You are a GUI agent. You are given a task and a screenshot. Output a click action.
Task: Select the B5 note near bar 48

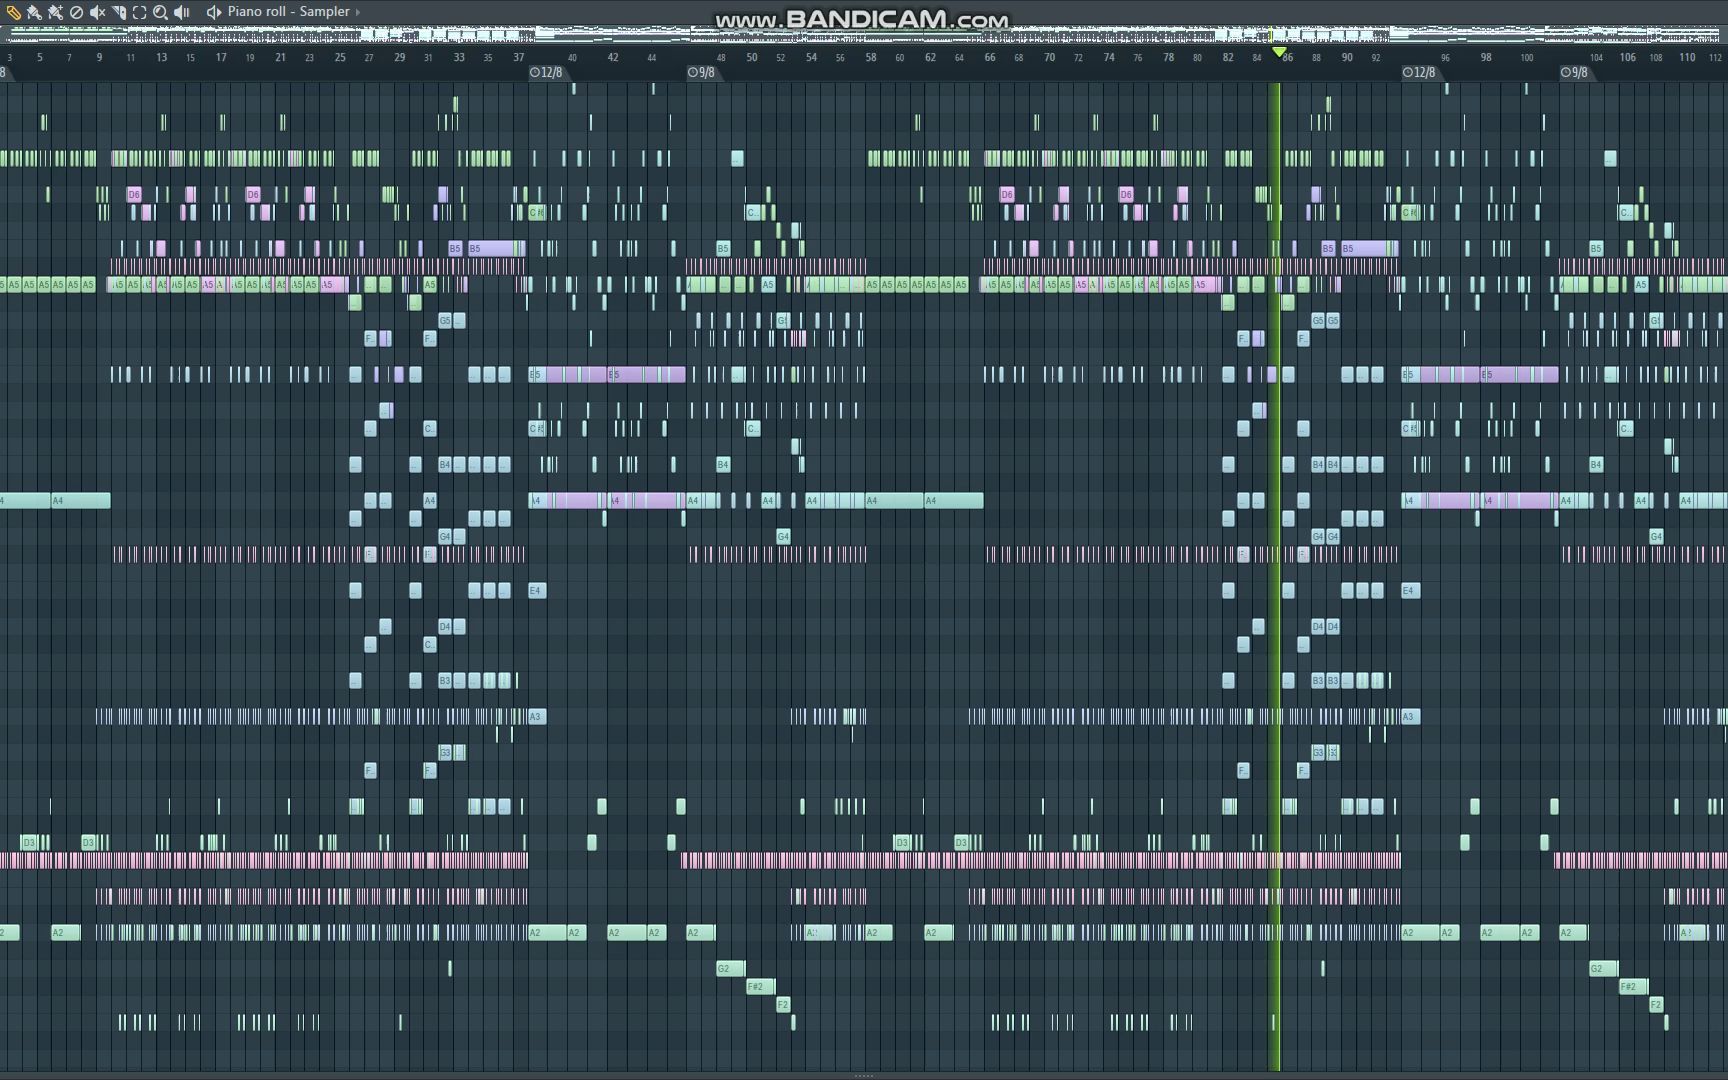tap(723, 248)
